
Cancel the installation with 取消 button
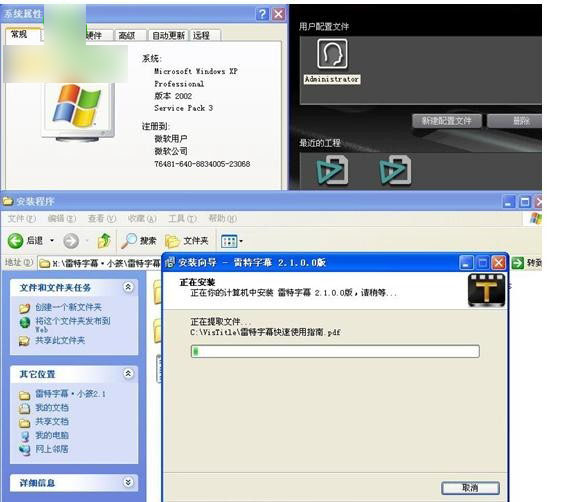tap(470, 488)
